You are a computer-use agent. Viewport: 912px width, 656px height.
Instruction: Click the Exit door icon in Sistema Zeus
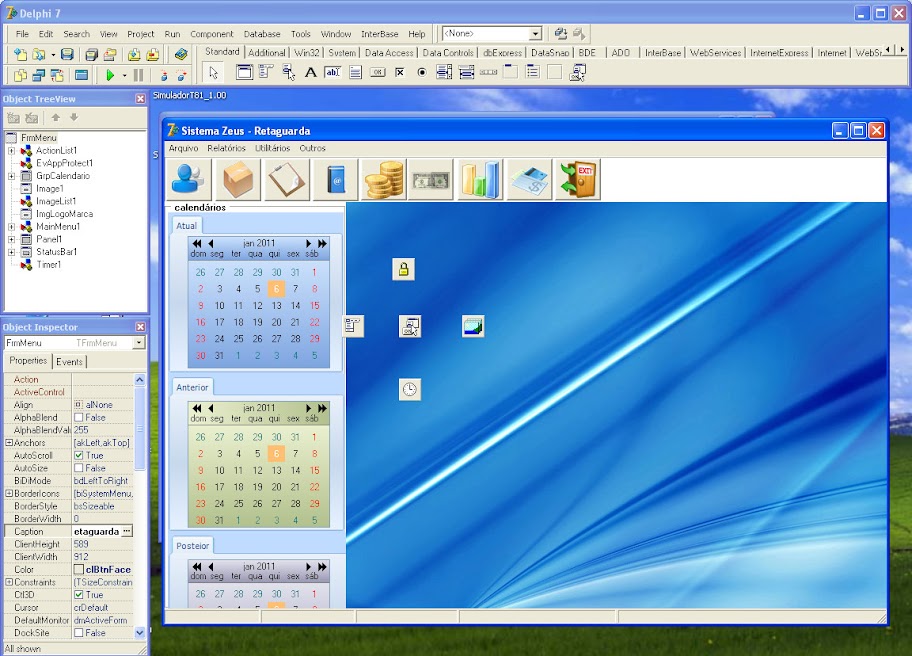point(578,179)
